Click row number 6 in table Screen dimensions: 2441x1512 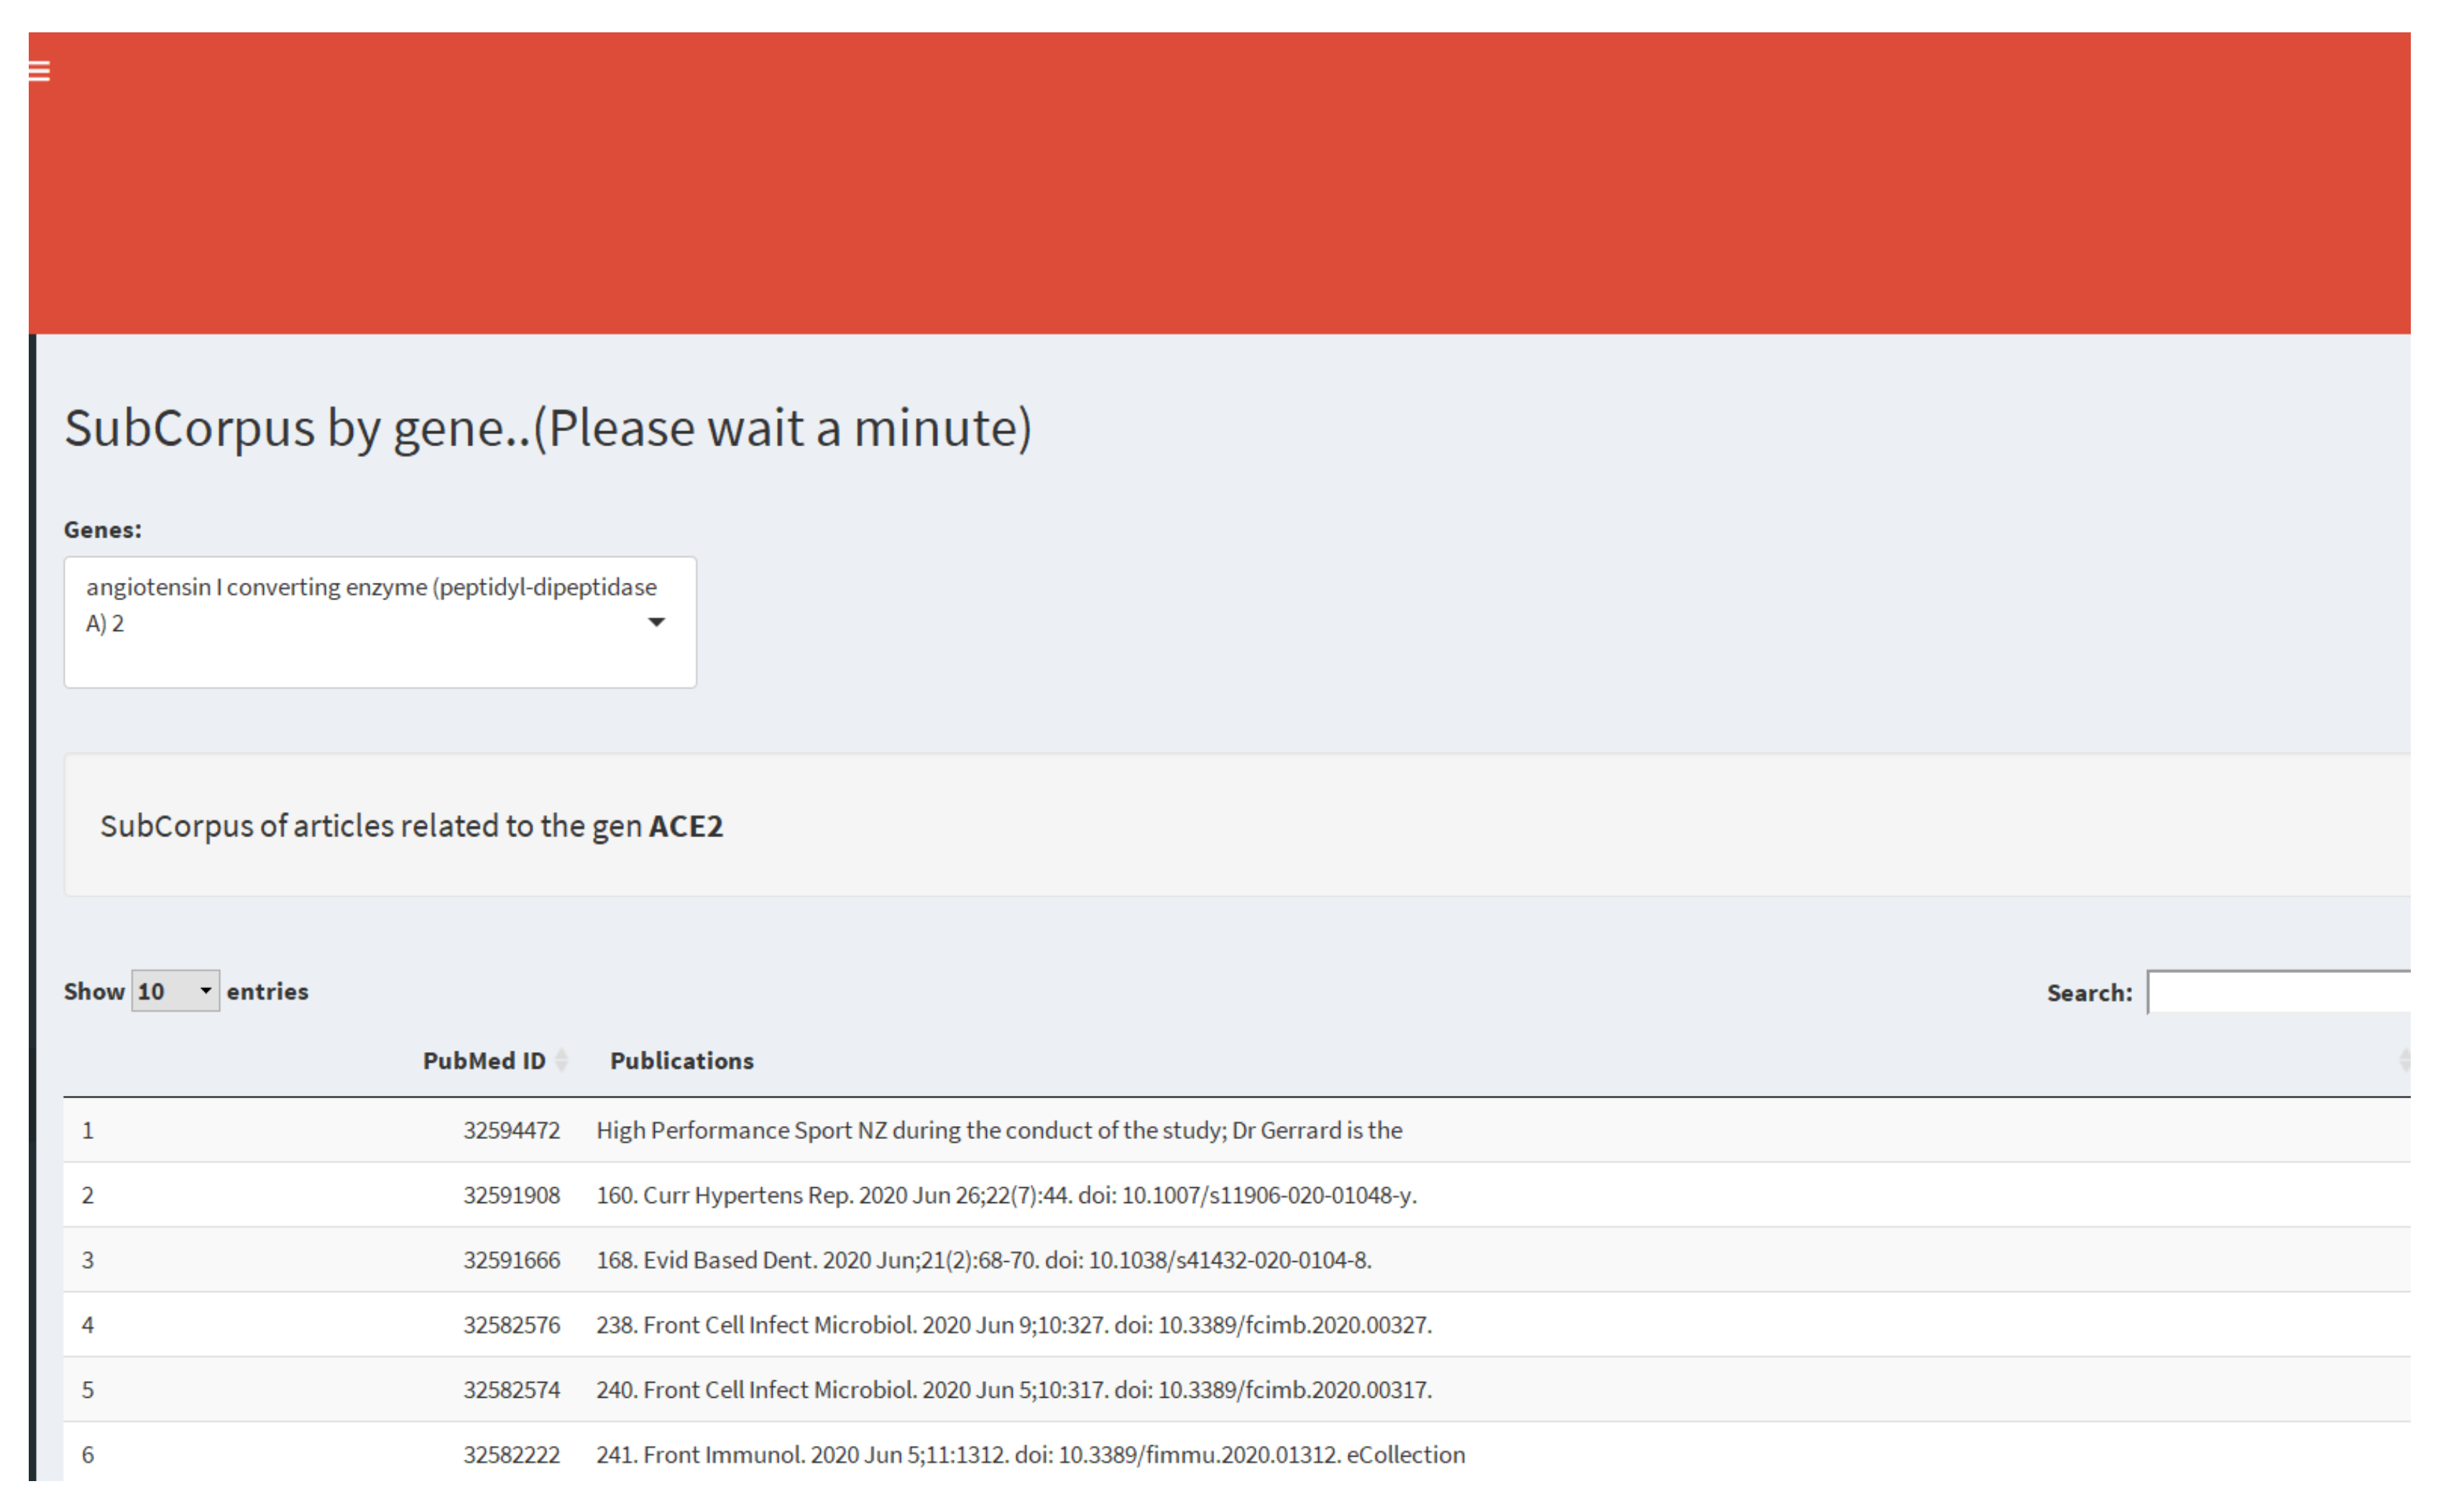coord(88,1455)
